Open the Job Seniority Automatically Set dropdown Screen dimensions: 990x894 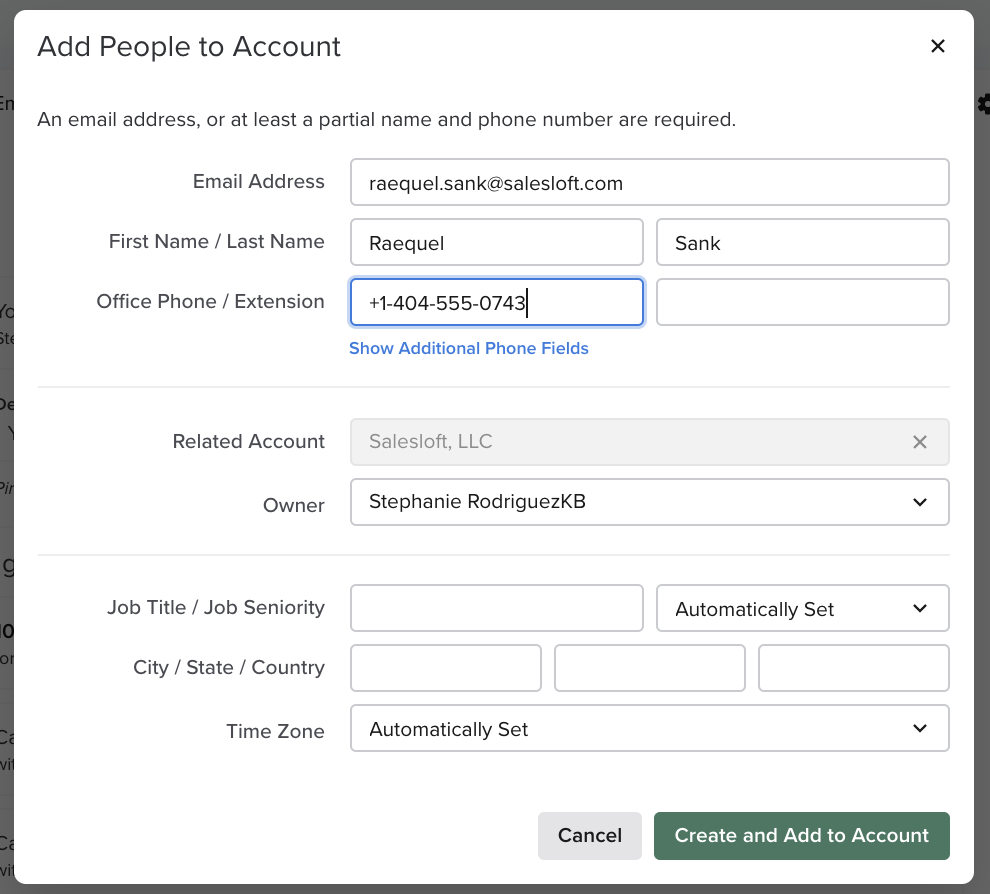(x=800, y=608)
